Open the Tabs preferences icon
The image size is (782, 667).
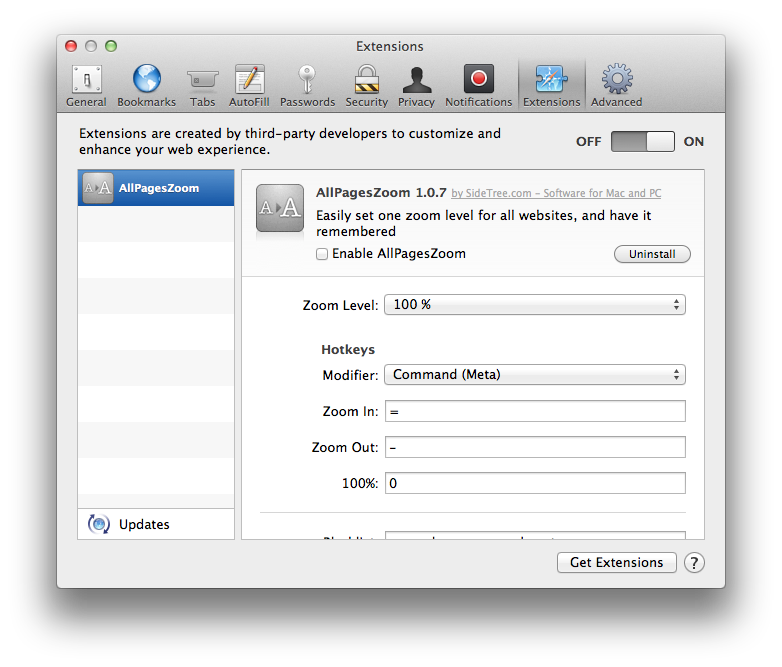tap(202, 80)
